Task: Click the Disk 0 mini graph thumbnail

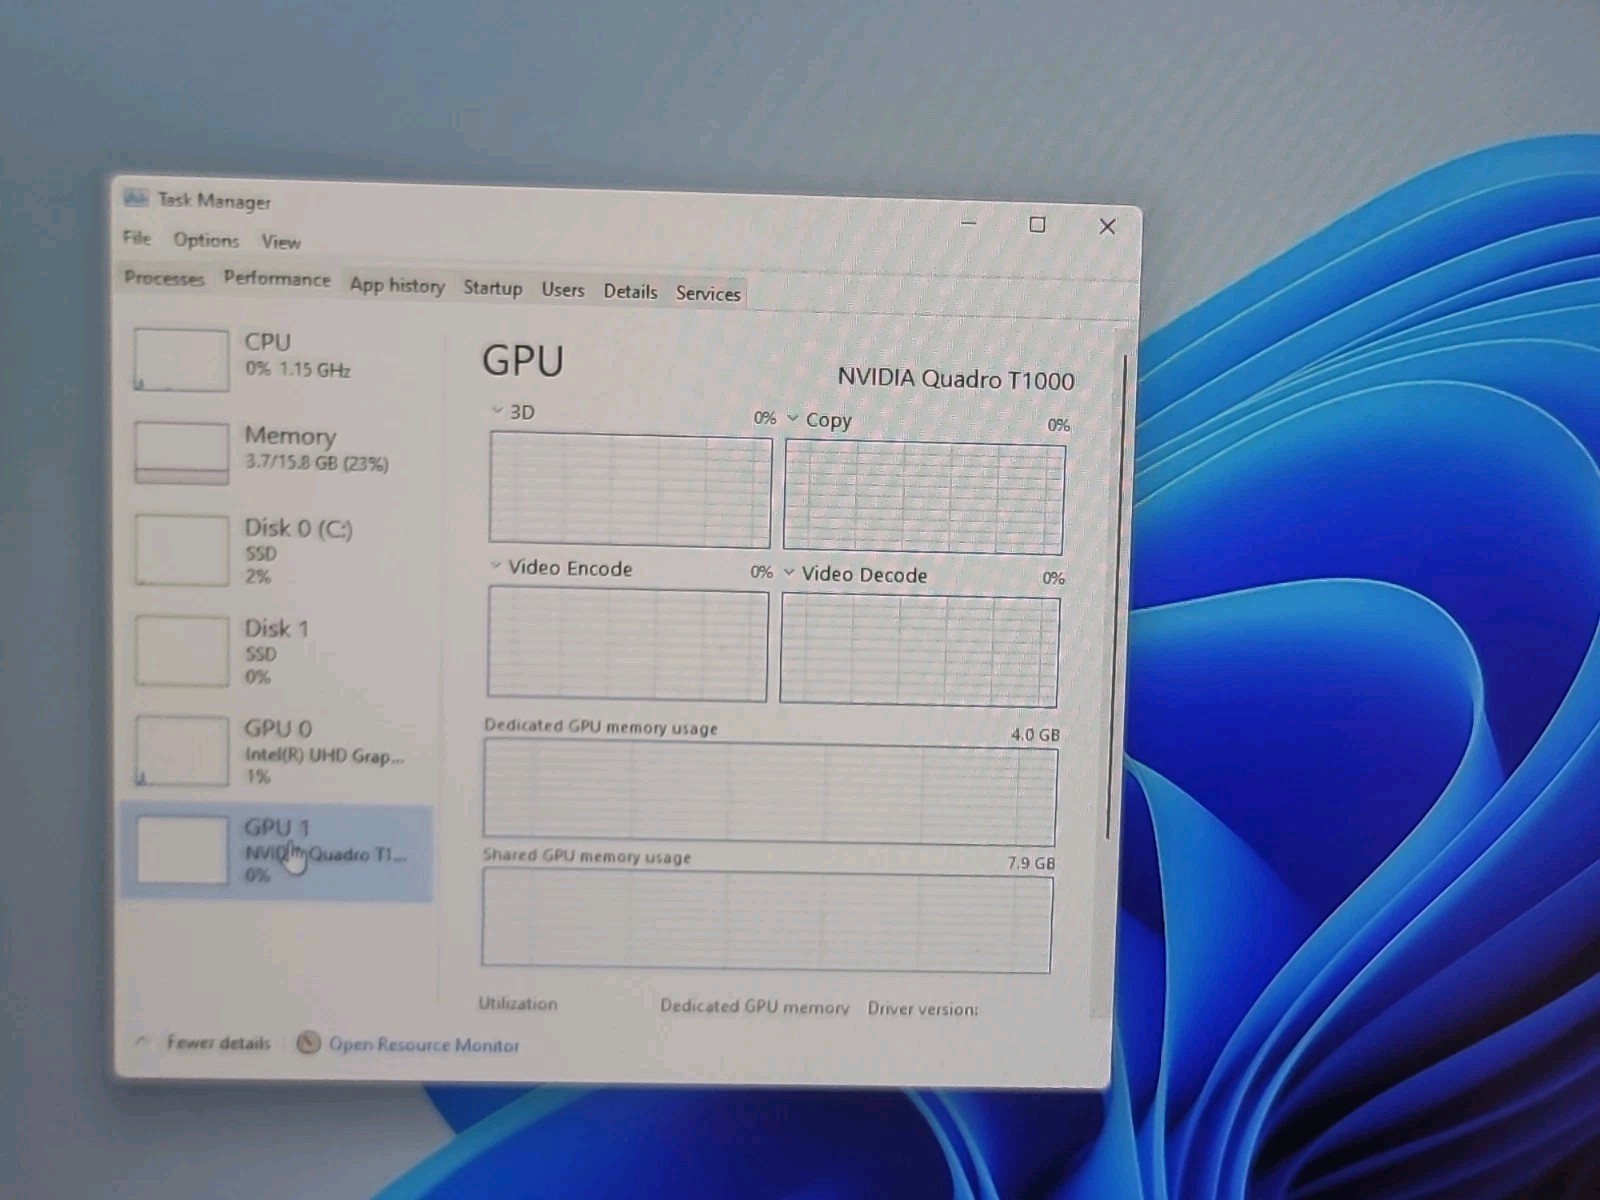Action: 181,550
